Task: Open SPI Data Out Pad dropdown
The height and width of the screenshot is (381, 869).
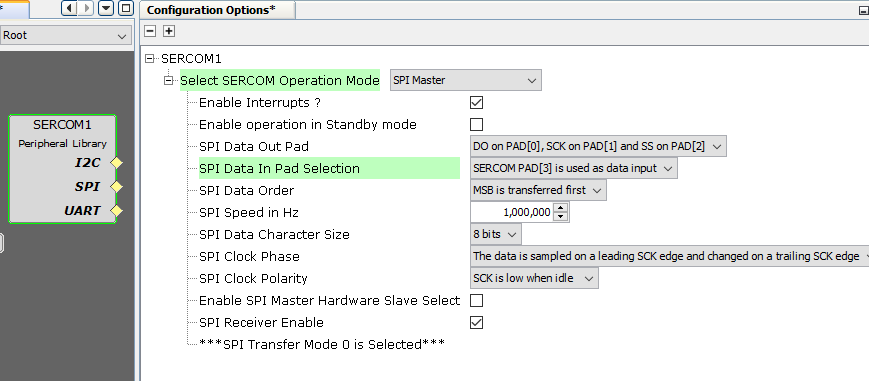Action: tap(598, 146)
